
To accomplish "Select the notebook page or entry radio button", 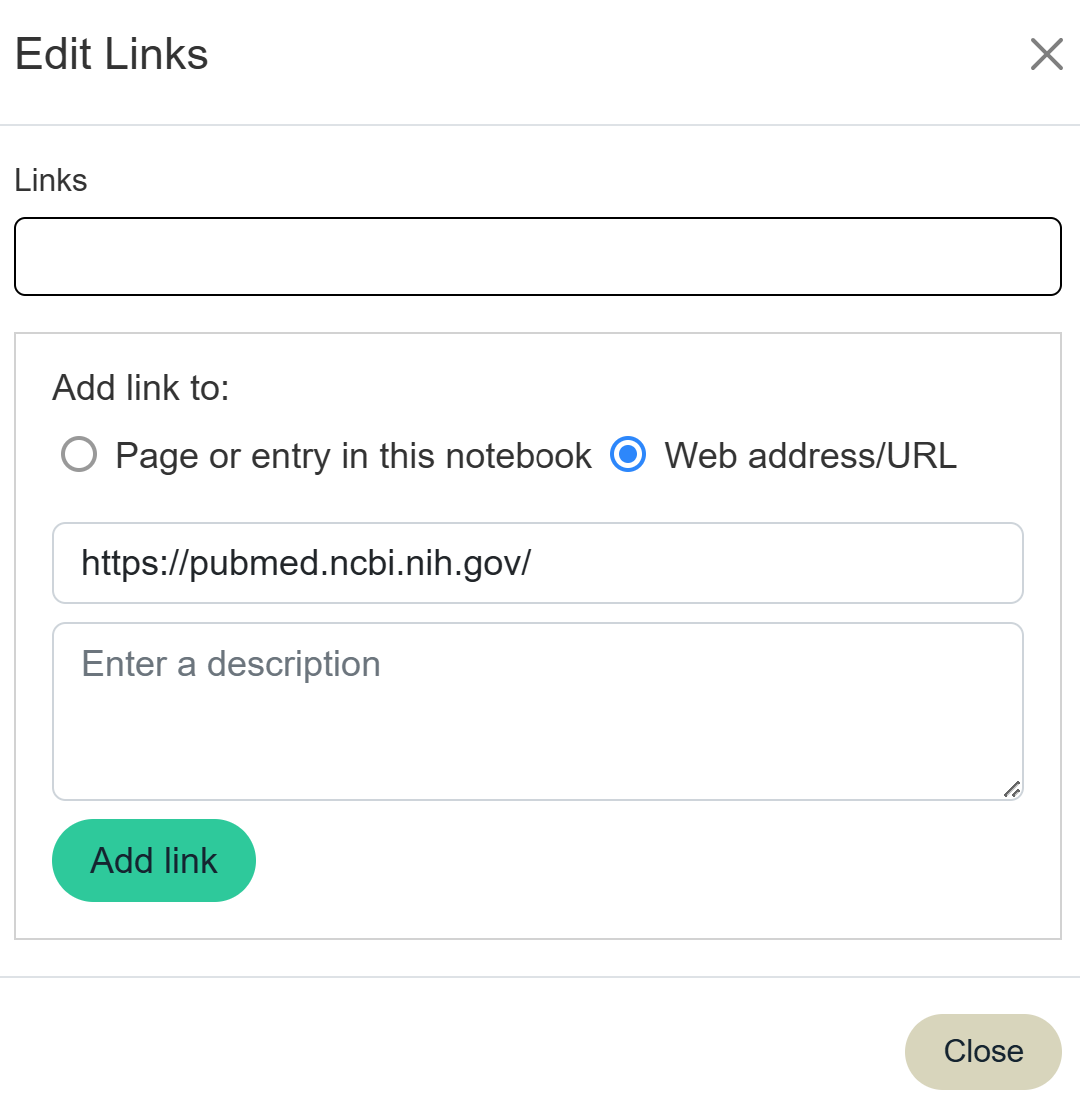I will coord(78,455).
